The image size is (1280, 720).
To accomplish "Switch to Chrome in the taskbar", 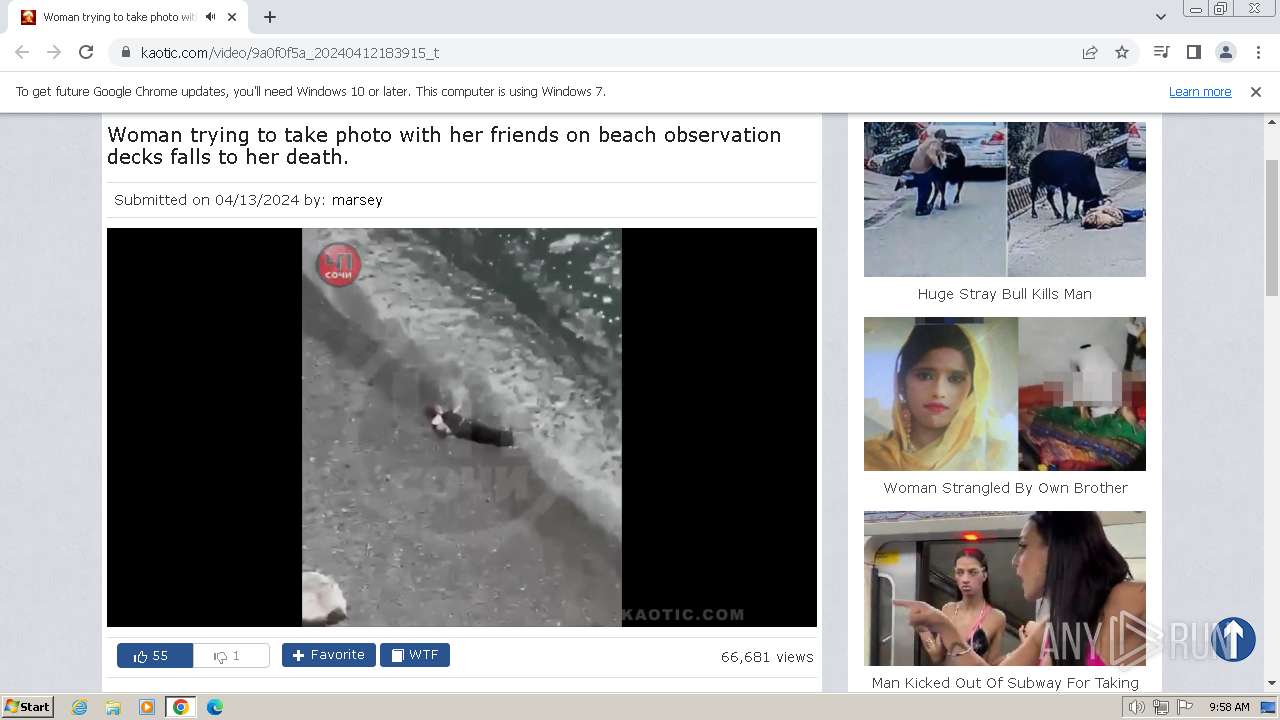I will tap(180, 707).
